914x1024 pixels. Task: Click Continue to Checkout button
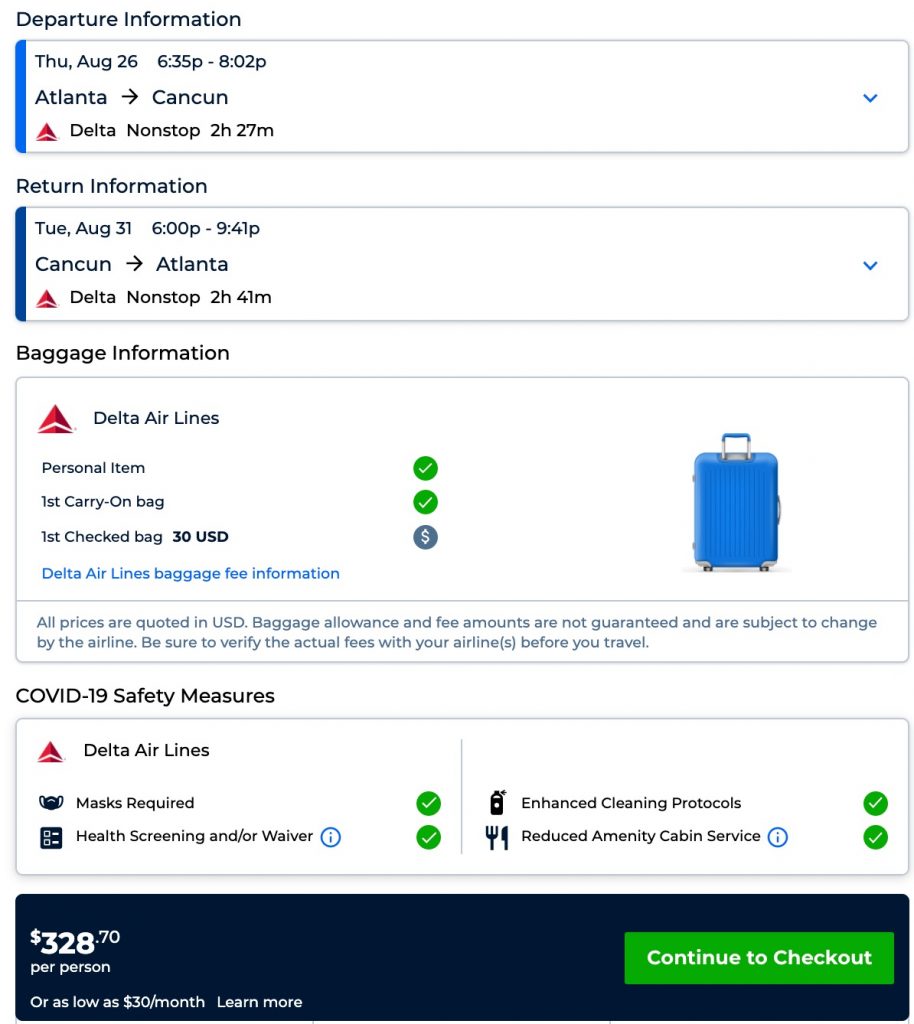coord(759,958)
